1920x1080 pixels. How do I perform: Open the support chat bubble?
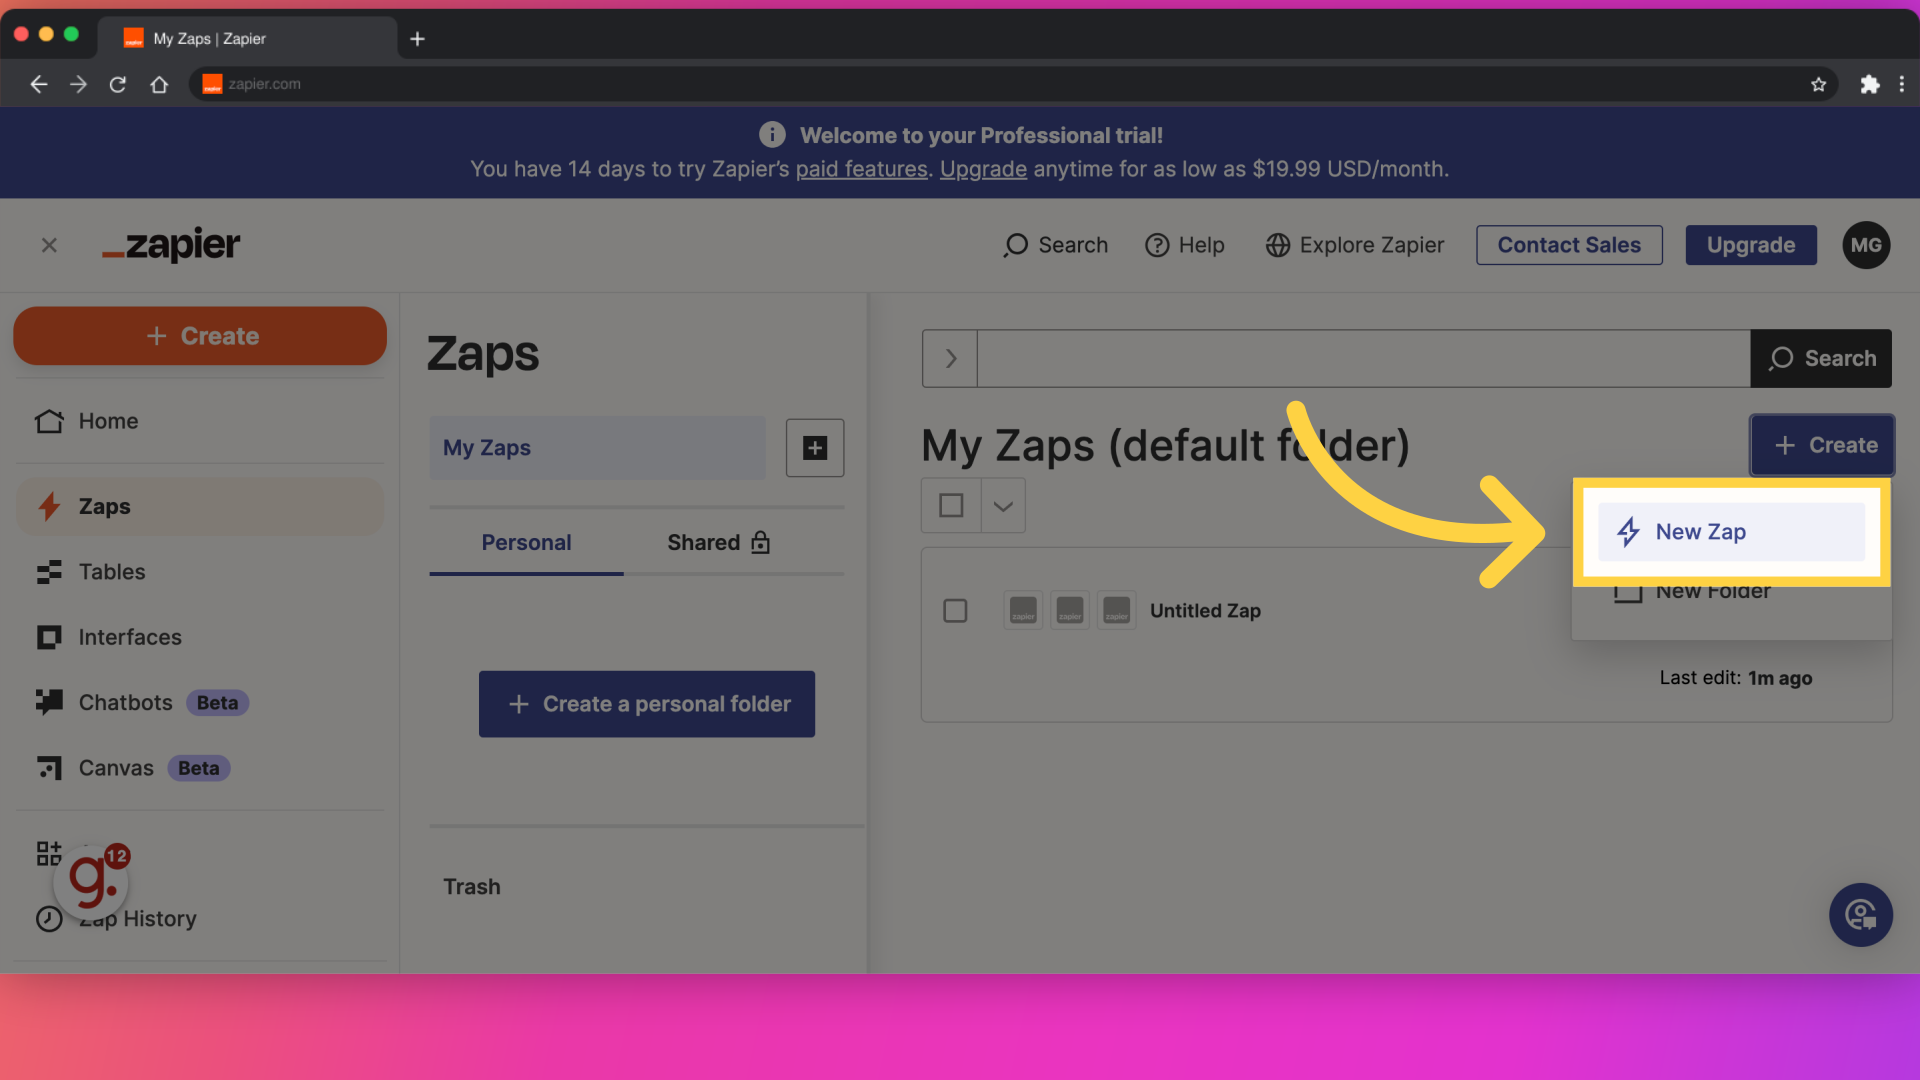[1861, 915]
